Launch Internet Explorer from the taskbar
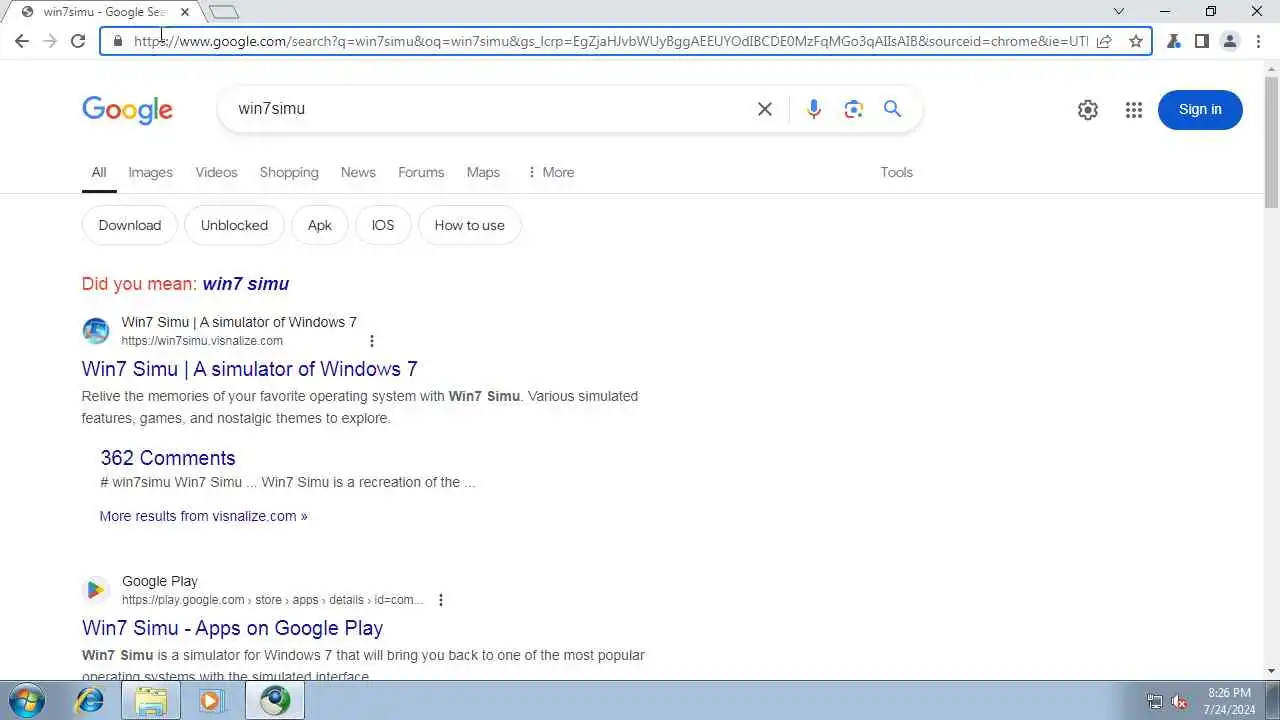Image resolution: width=1280 pixels, height=720 pixels. 90,701
